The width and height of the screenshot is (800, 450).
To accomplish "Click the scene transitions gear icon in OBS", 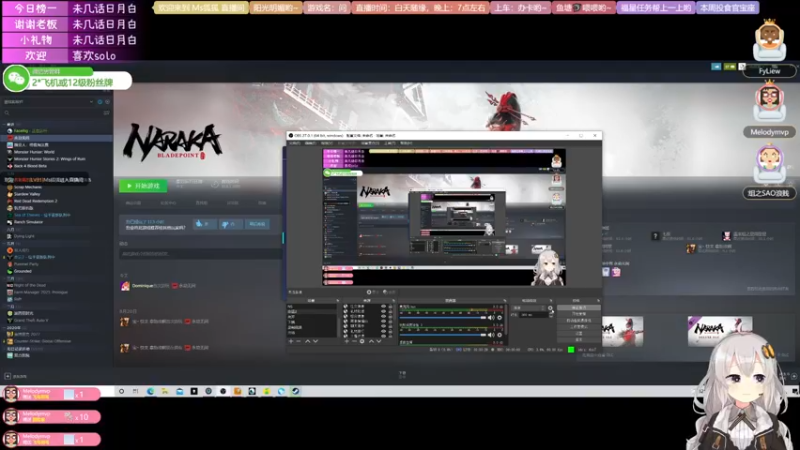I will [x=550, y=308].
